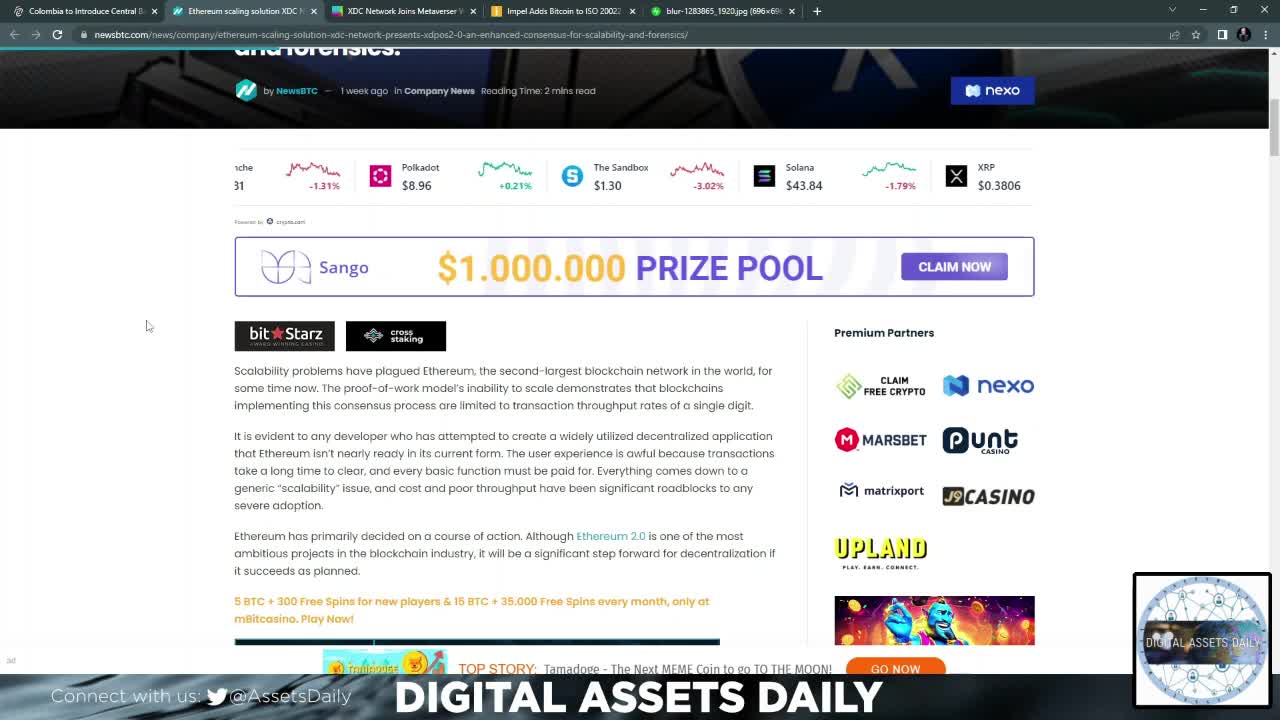This screenshot has width=1280, height=720.
Task: Close the blur-1283865_1920.jpg tab
Action: [792, 11]
